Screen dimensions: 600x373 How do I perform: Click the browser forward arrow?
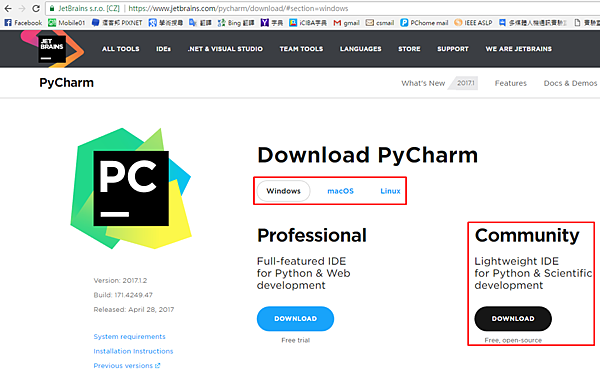click(x=22, y=8)
